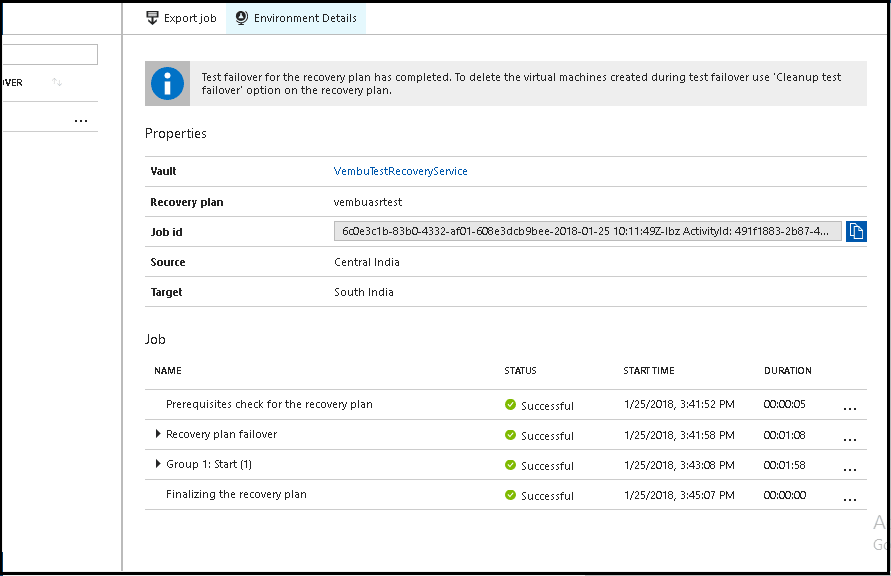The image size is (891, 576).
Task: Click the 'Central India' source value
Action: click(x=367, y=262)
